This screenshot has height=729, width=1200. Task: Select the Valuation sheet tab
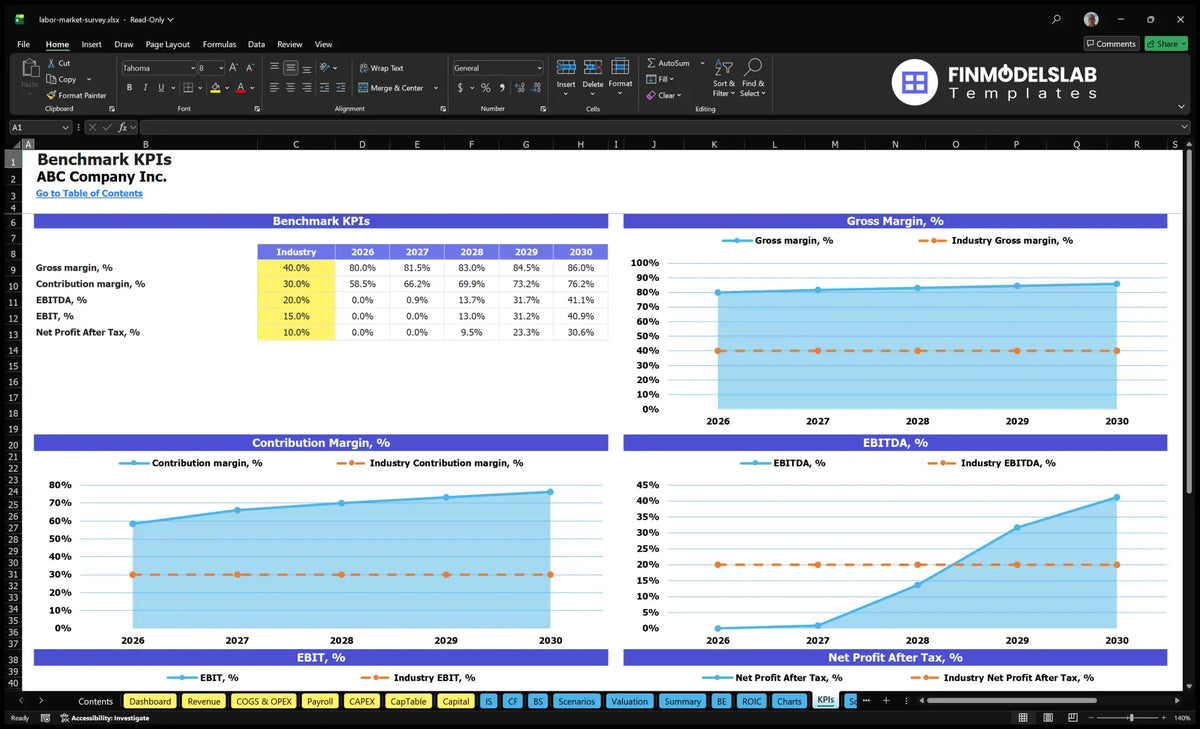coord(629,701)
